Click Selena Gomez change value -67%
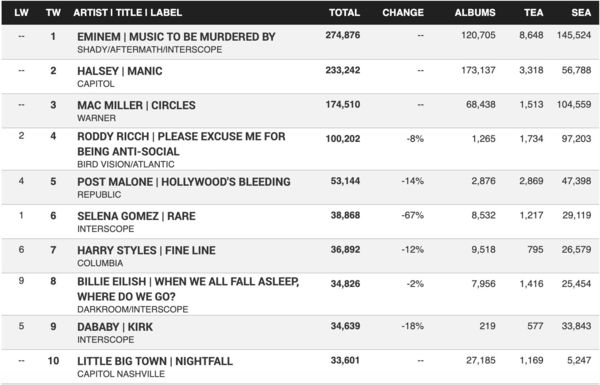The height and width of the screenshot is (385, 600). point(412,215)
